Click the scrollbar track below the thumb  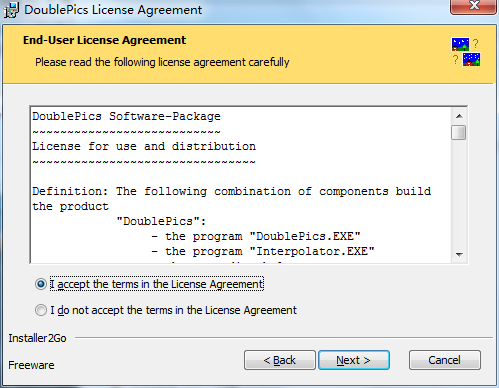coord(459,193)
